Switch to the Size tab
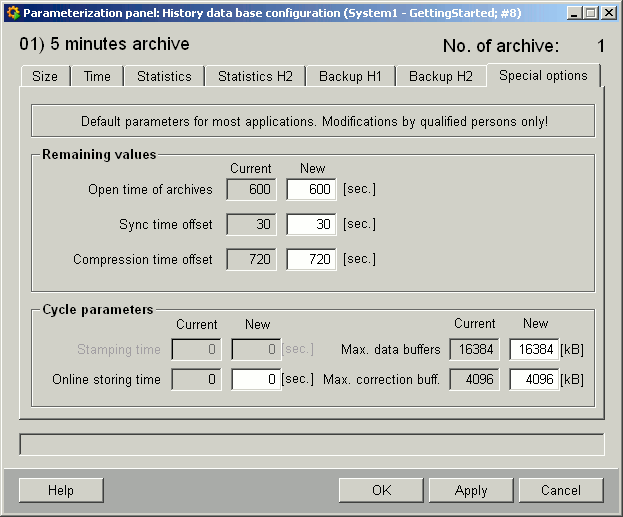Viewport: 623px width, 517px height. [45, 76]
